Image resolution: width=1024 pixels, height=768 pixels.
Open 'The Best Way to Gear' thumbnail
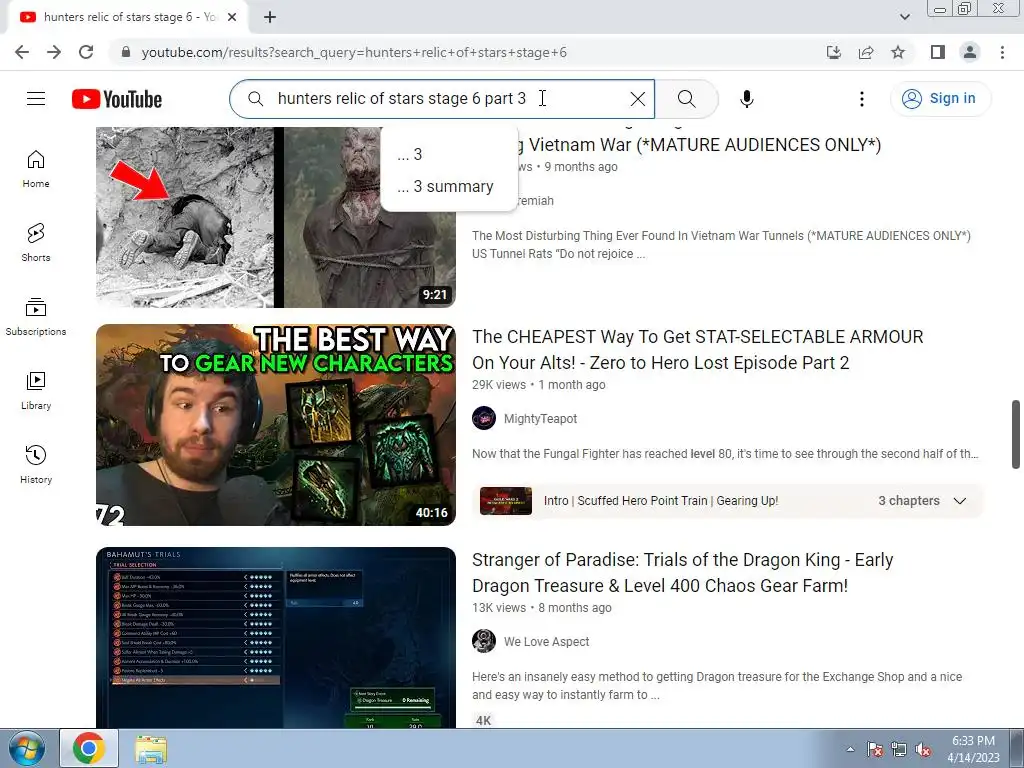[x=276, y=425]
